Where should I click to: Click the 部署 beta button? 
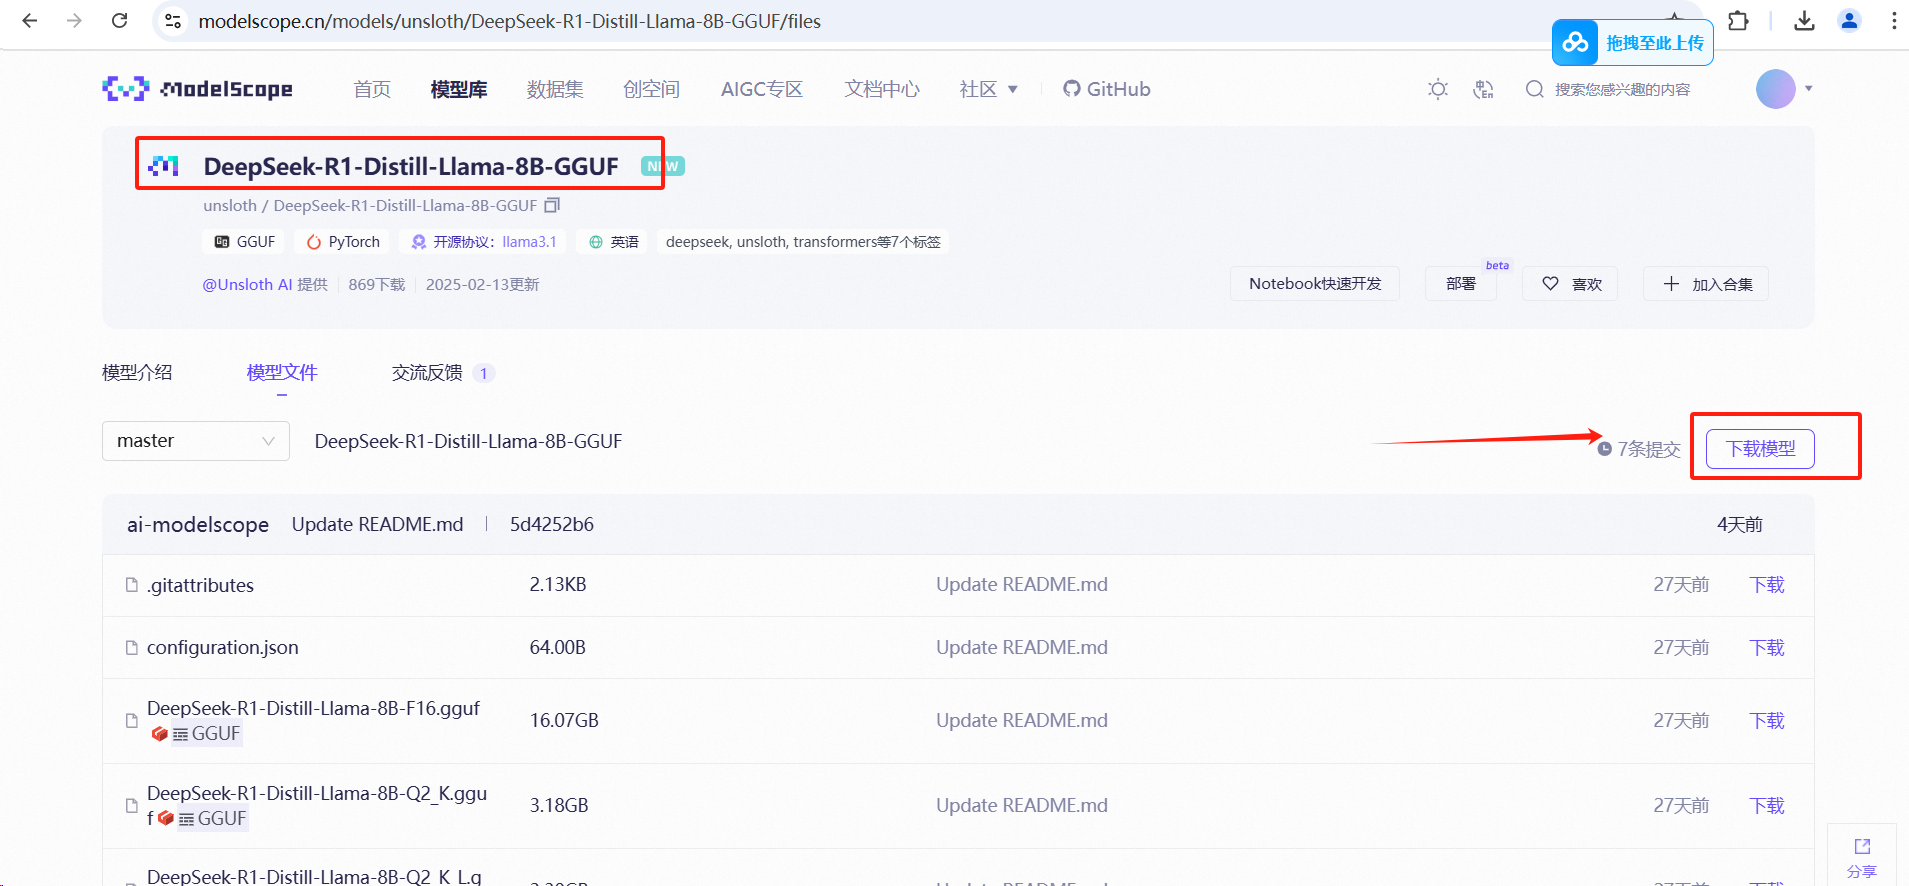point(1461,284)
